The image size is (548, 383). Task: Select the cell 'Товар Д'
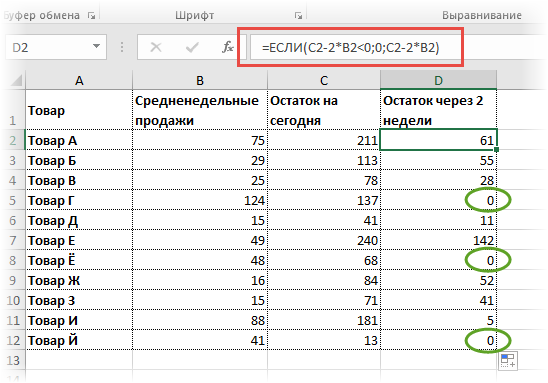79,220
